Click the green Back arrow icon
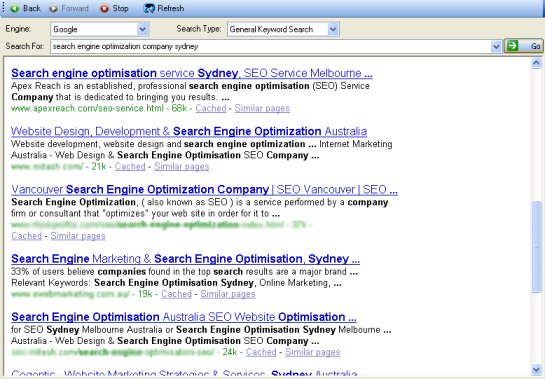 coord(15,8)
